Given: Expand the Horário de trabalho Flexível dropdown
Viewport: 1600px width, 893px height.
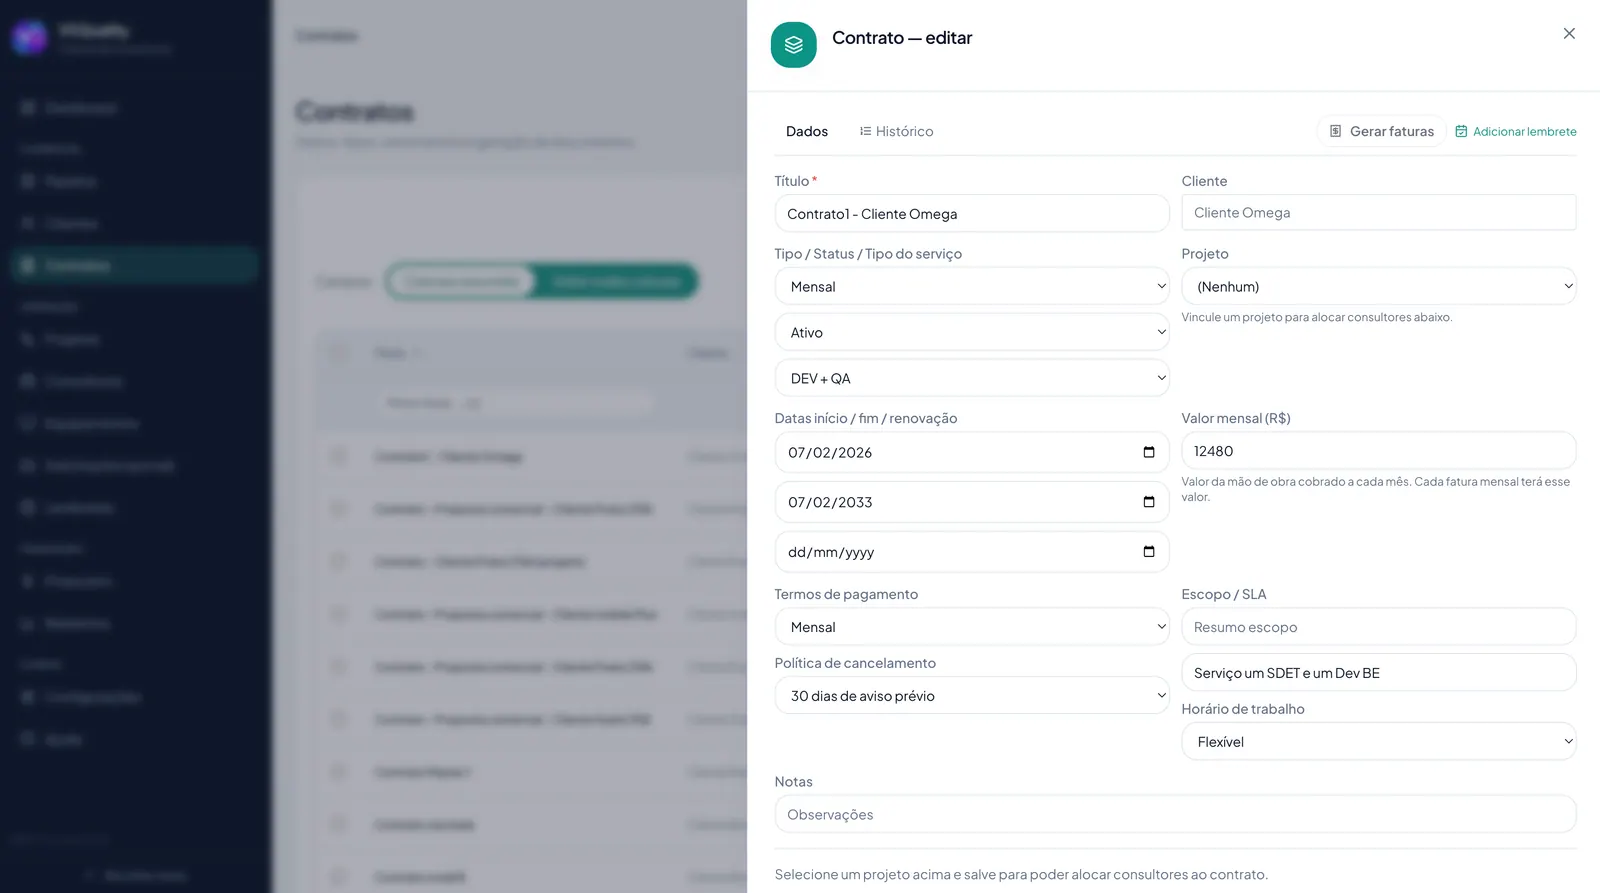Looking at the screenshot, I should [1379, 742].
